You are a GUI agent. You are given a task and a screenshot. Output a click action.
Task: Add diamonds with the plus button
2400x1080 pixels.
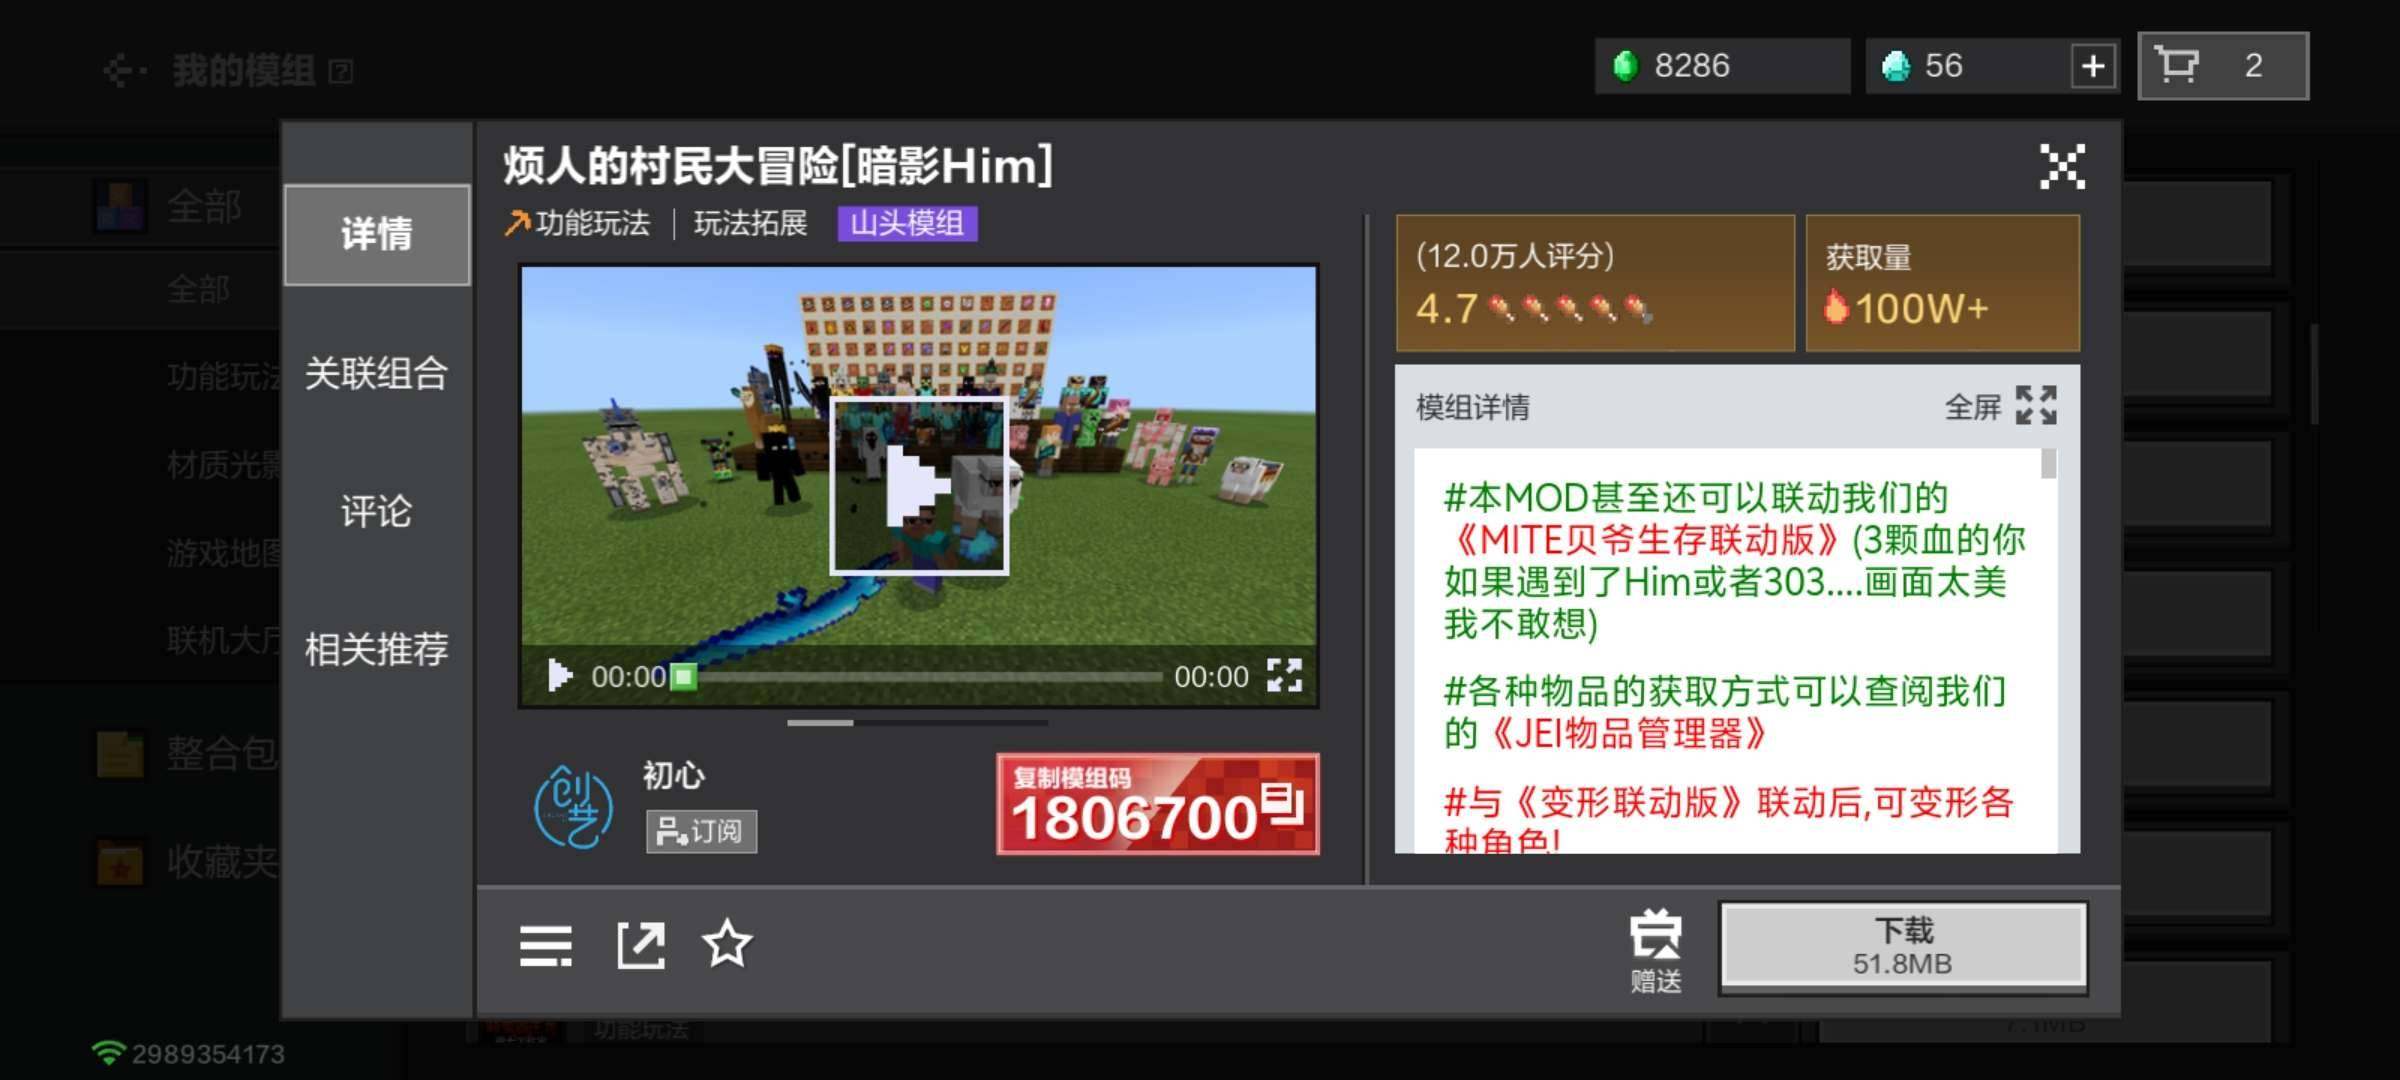point(2093,66)
